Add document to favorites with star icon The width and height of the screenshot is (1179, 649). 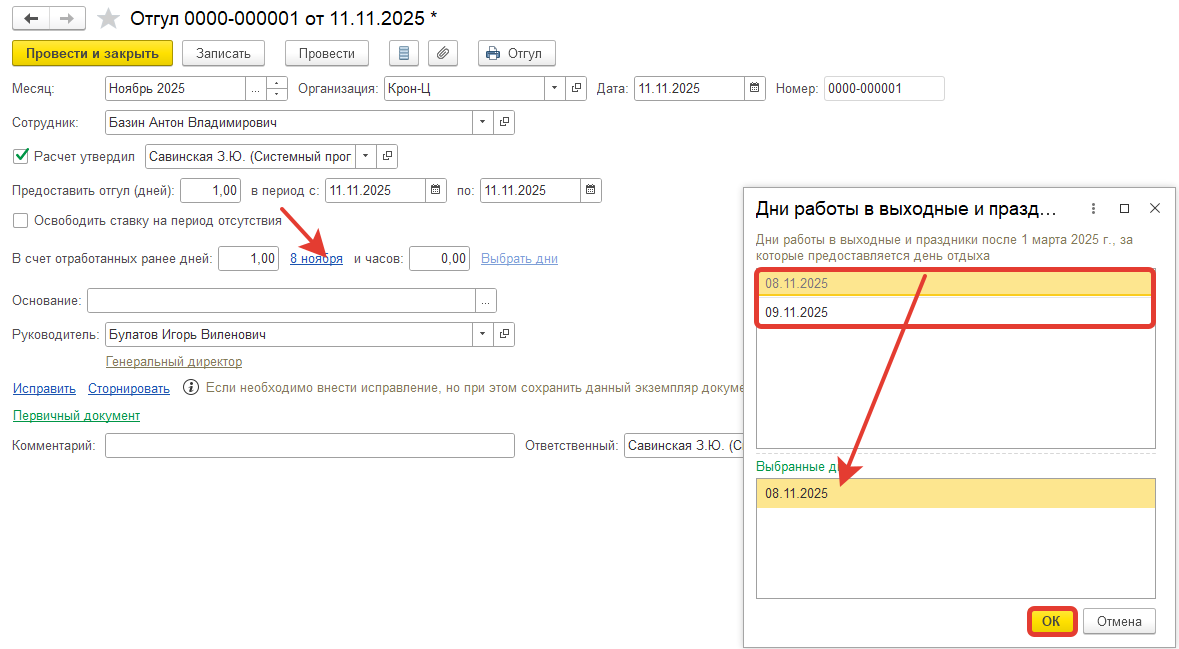coord(109,19)
